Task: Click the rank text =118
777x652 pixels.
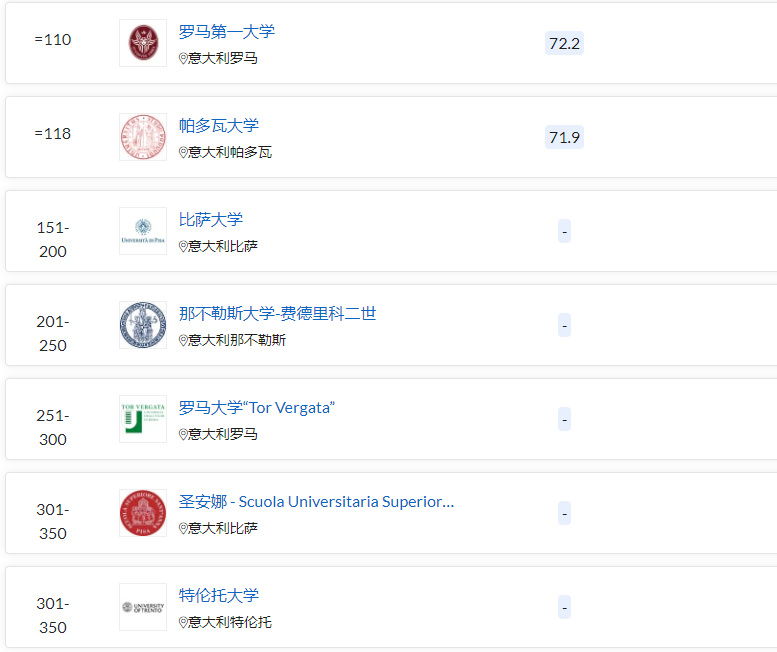Action: click(53, 134)
